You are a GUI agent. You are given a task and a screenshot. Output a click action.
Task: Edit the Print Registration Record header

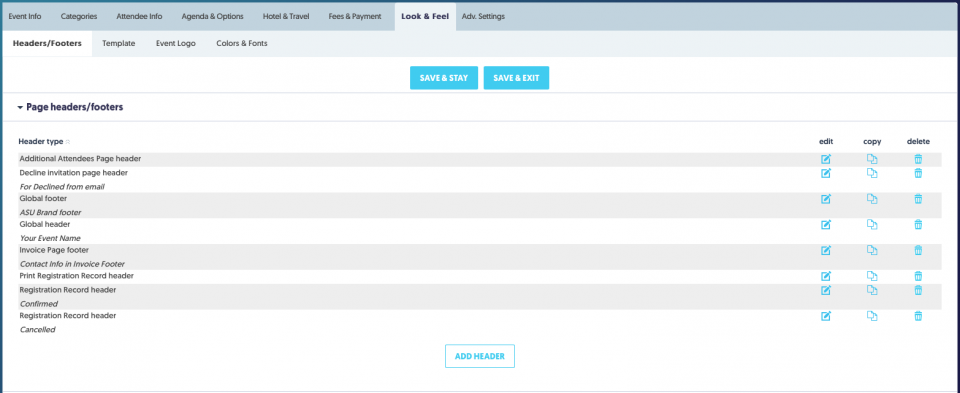(826, 276)
